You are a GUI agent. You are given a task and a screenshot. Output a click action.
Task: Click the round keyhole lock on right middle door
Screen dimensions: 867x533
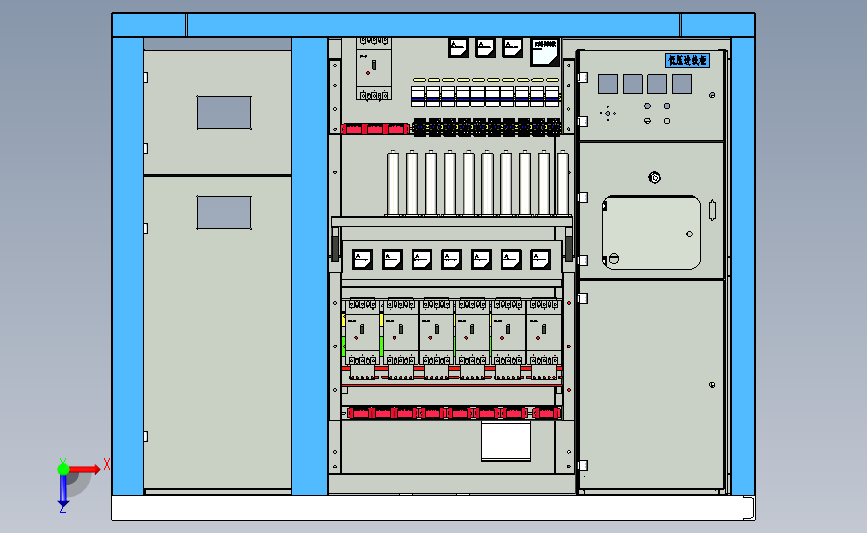click(x=654, y=177)
